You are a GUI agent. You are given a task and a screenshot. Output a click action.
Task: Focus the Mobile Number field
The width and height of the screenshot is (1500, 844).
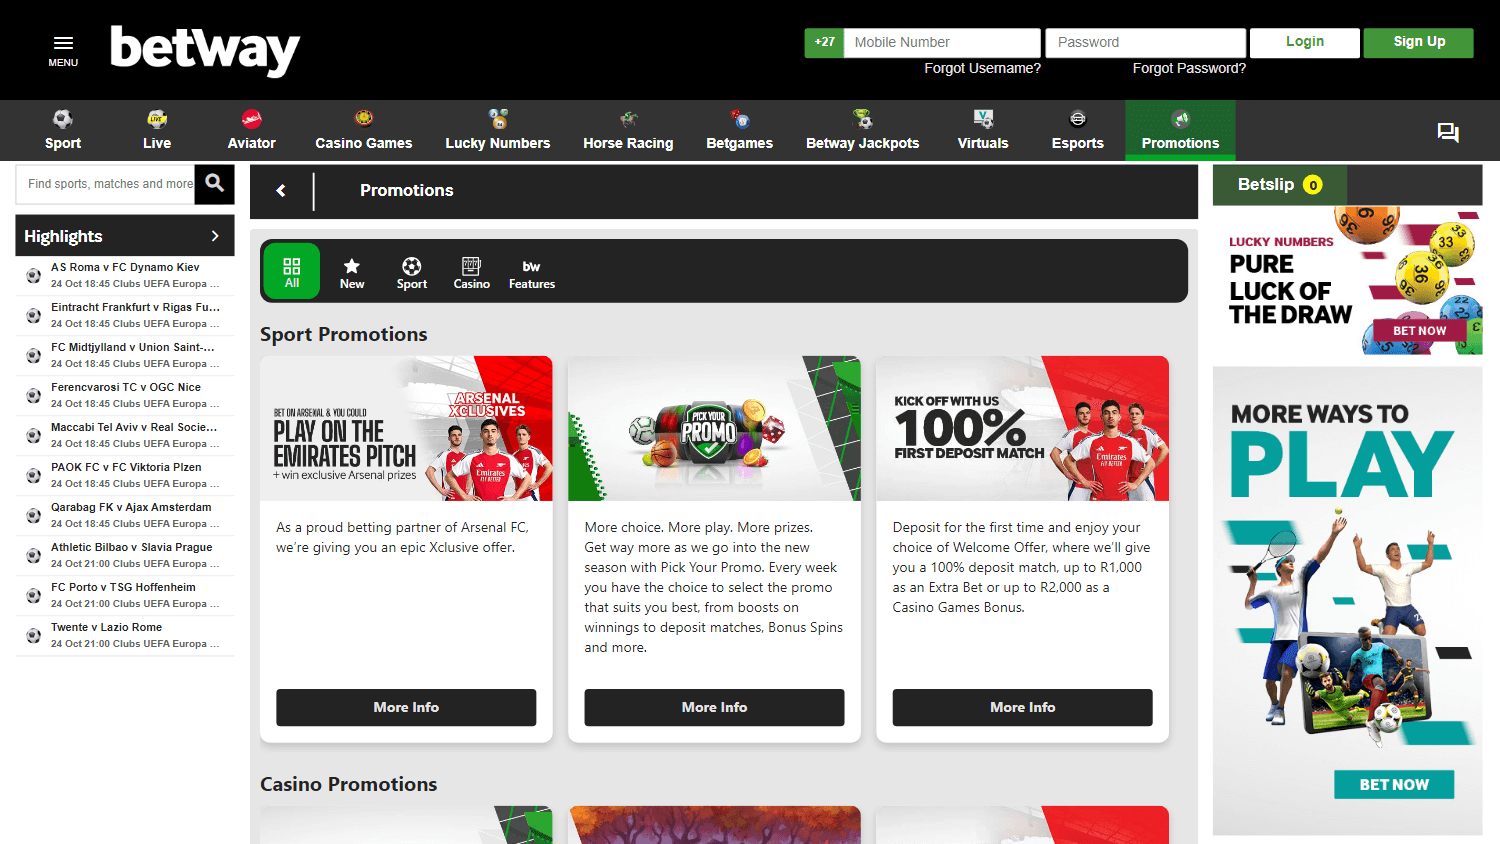click(942, 42)
